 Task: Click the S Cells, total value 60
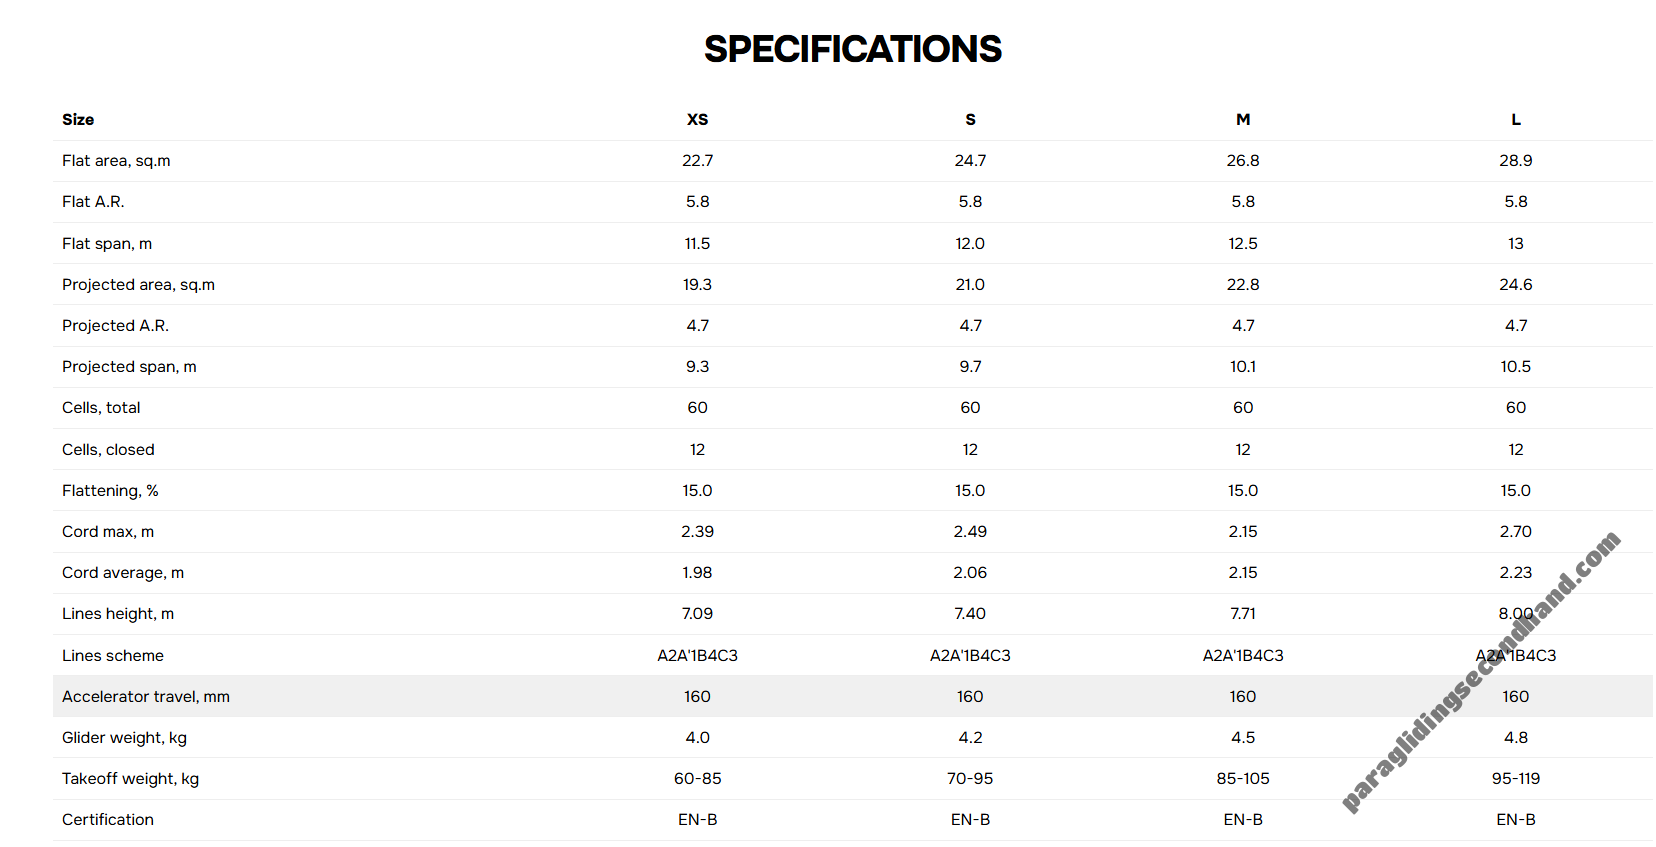[970, 408]
